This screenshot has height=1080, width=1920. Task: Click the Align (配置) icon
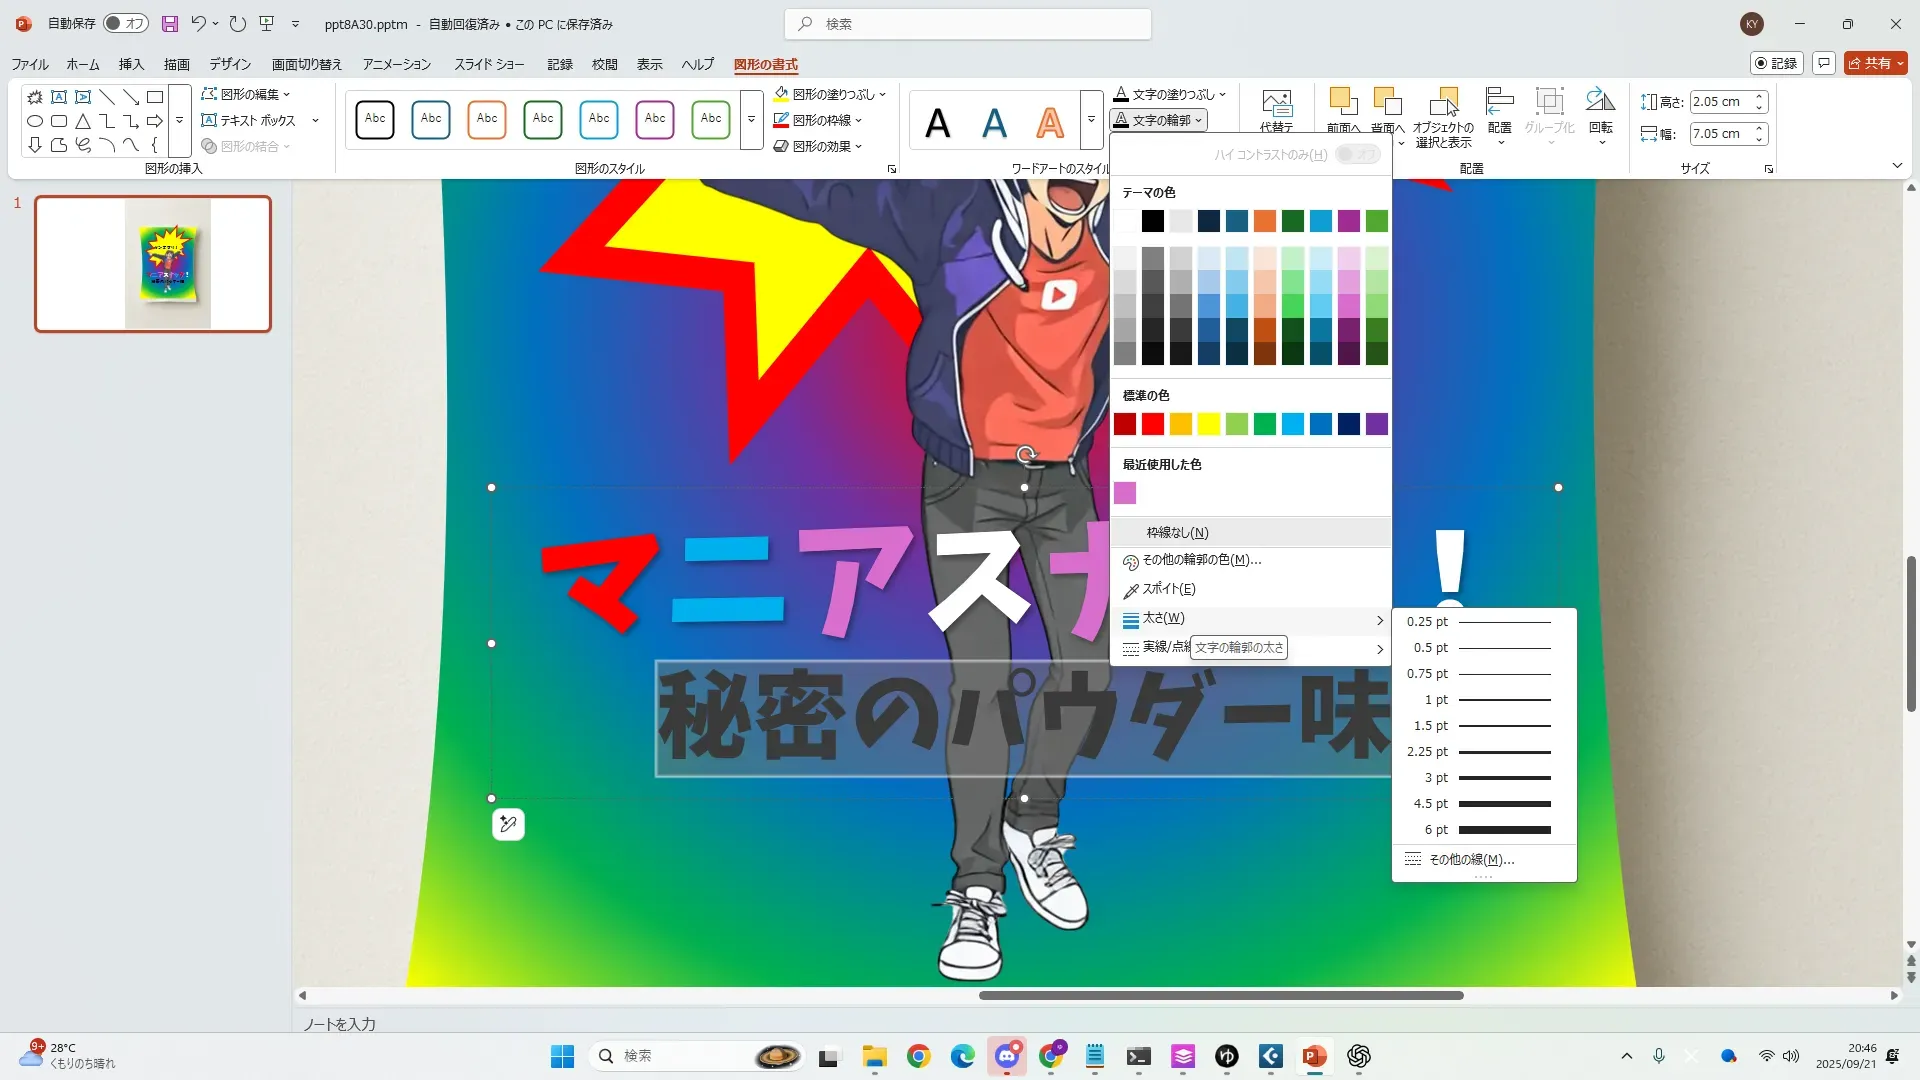point(1499,101)
